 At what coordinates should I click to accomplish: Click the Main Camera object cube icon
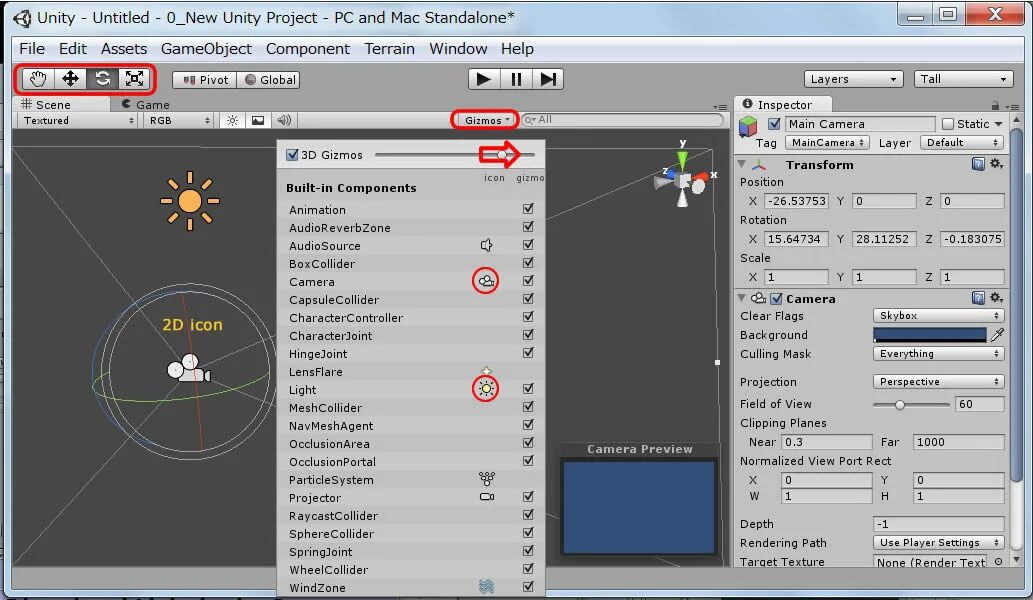coord(748,126)
